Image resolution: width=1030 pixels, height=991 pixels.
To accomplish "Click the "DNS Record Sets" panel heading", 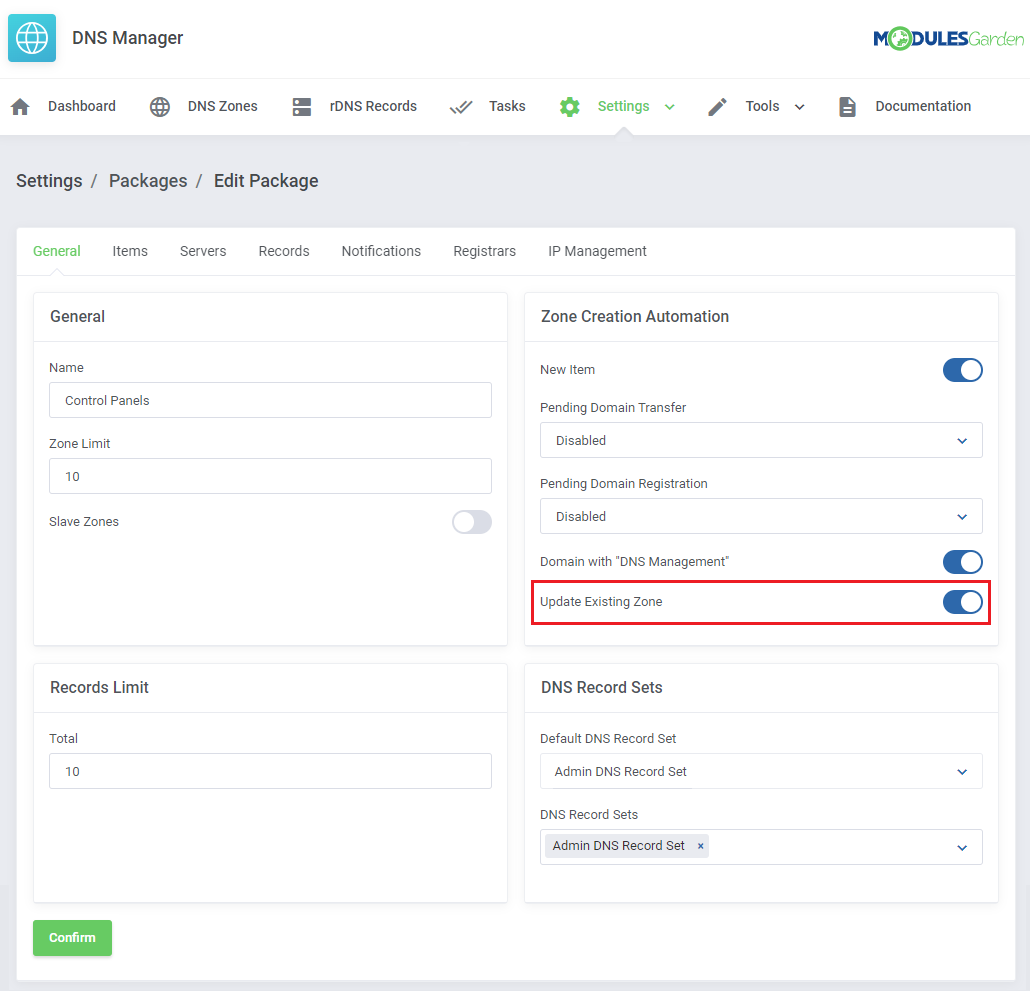I will point(602,688).
